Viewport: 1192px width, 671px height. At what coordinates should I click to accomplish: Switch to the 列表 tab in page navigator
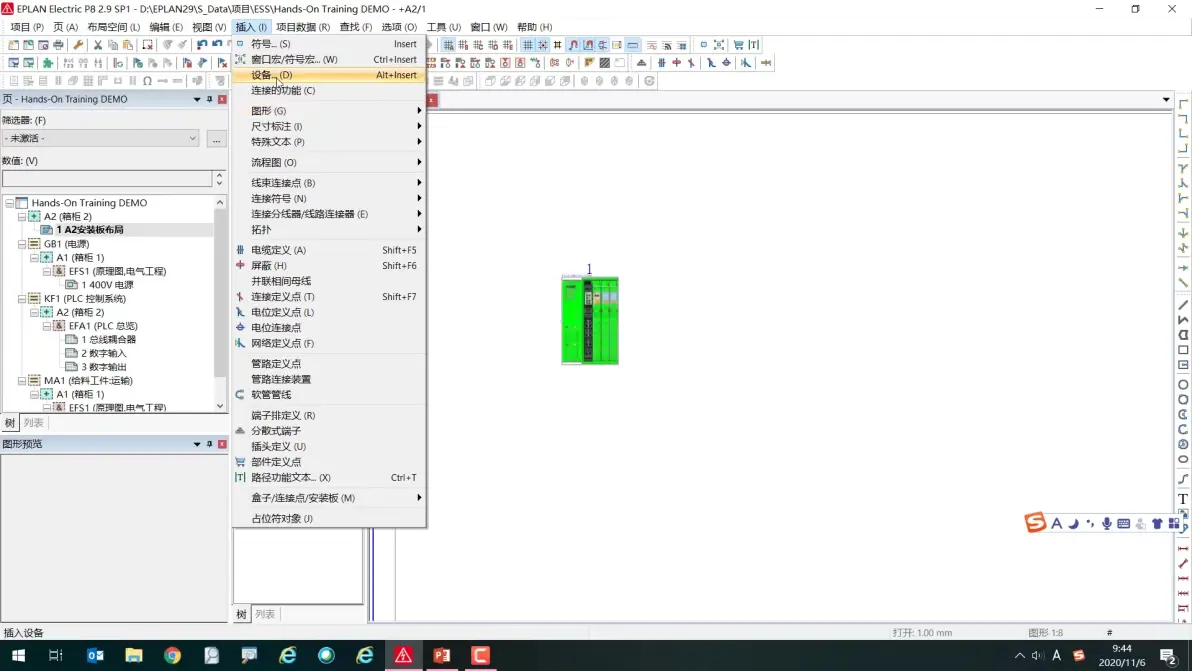pyautogui.click(x=33, y=423)
